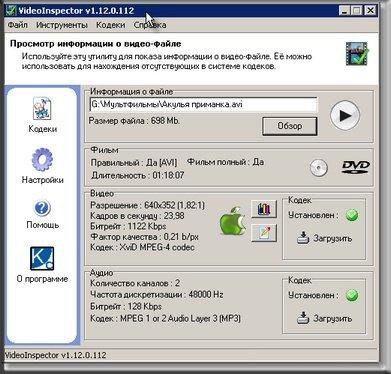Click the notepad report button in the Видео section
The width and height of the screenshot is (391, 374).
coord(264,233)
